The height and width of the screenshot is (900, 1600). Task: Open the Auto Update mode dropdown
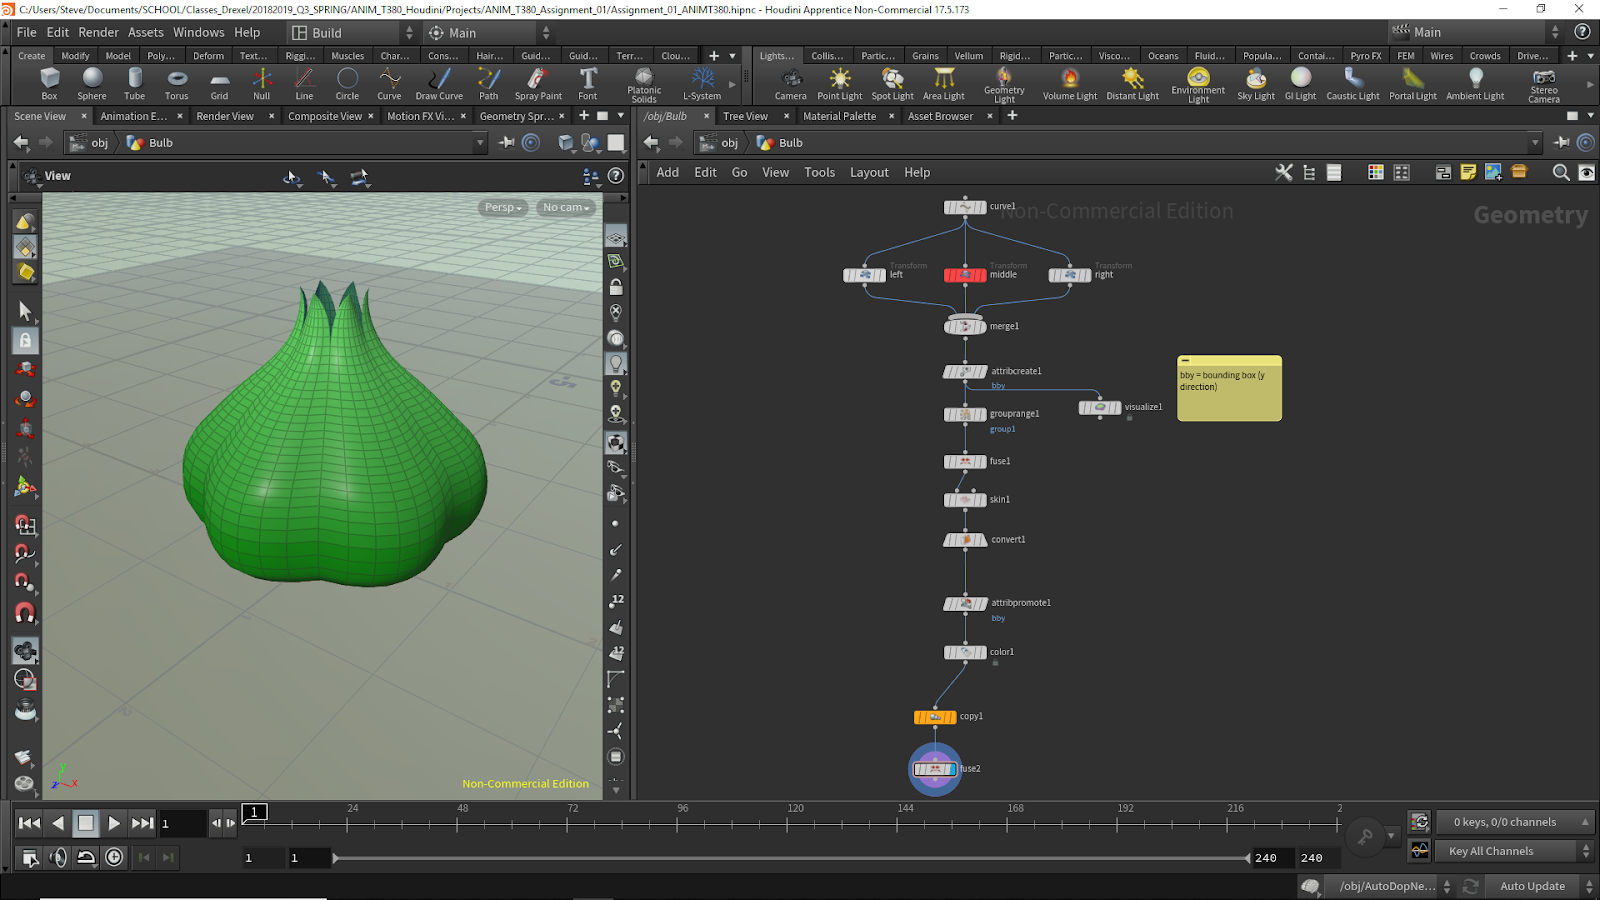click(x=1588, y=886)
